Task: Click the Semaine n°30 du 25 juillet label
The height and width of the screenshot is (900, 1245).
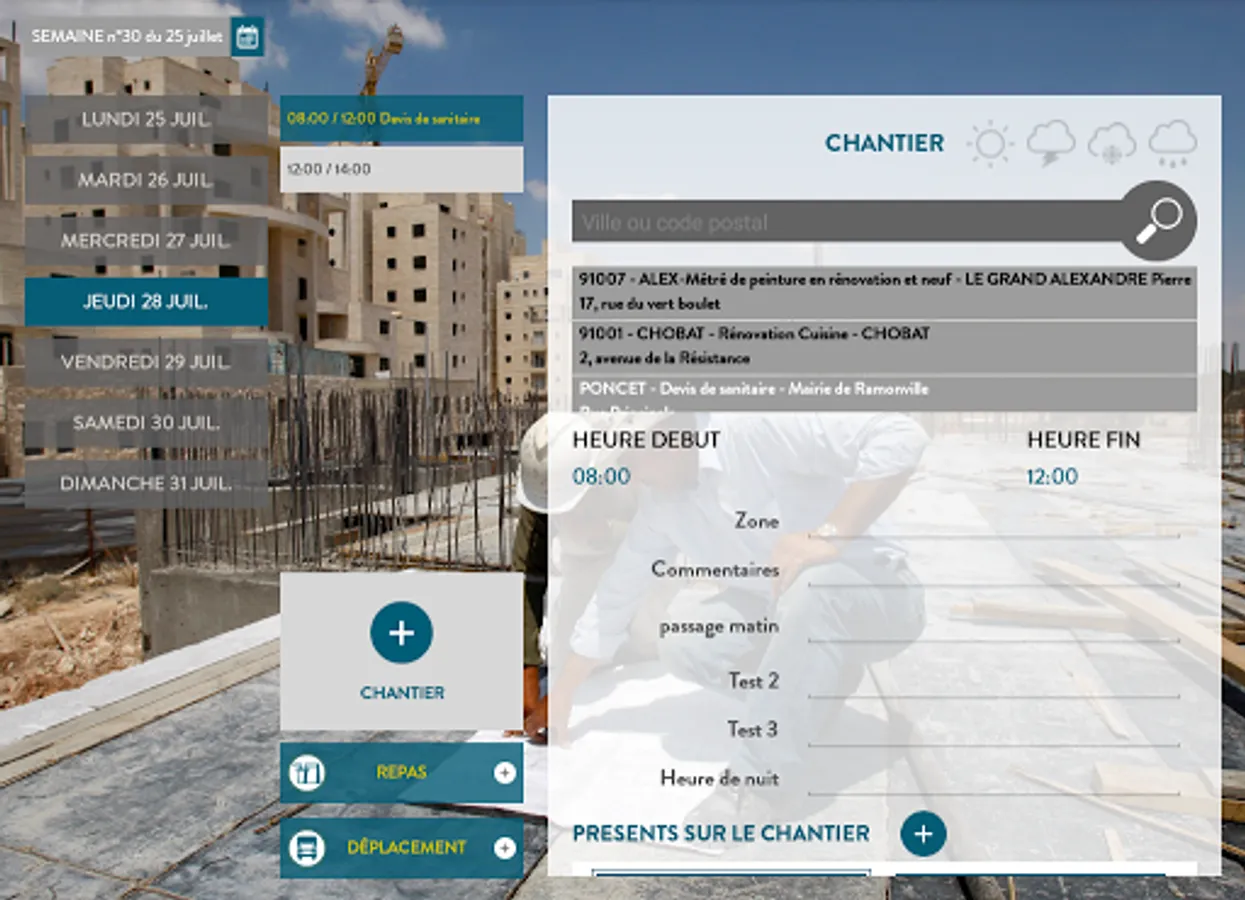Action: click(x=129, y=36)
